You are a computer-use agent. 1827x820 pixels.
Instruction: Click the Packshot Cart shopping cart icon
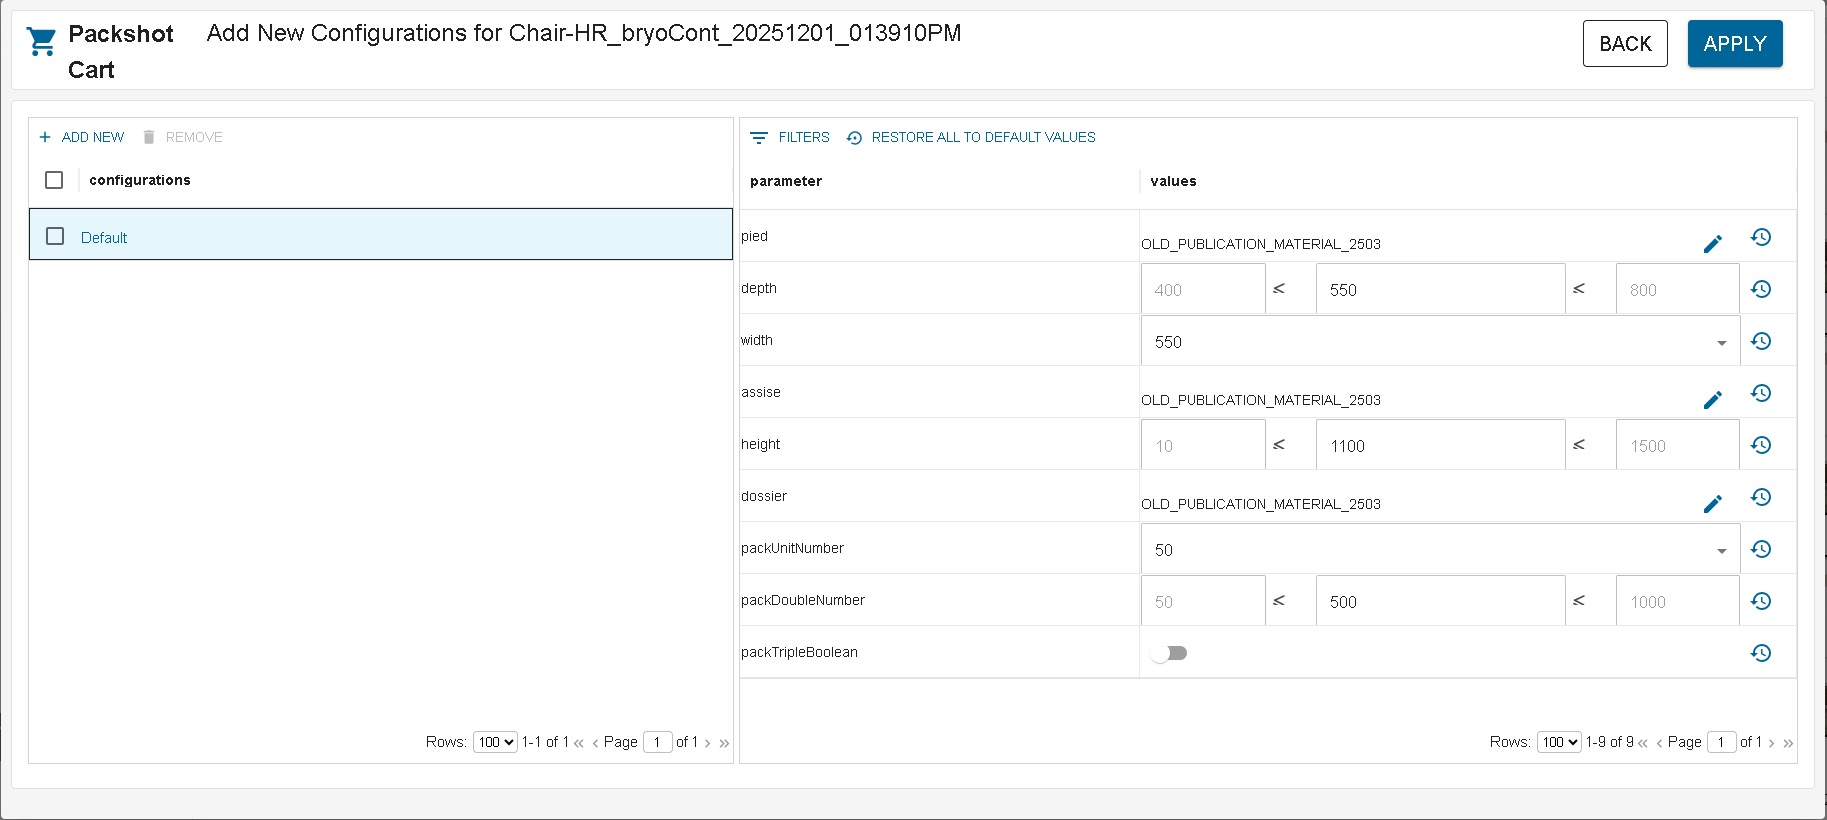click(42, 42)
